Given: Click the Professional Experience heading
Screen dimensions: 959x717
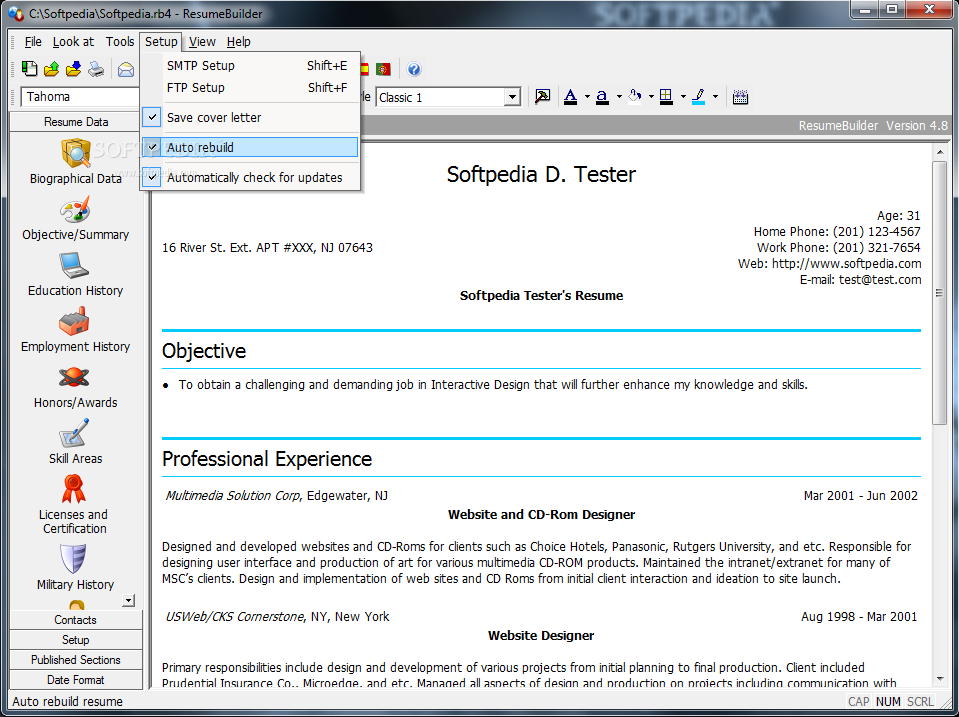Looking at the screenshot, I should point(267,459).
